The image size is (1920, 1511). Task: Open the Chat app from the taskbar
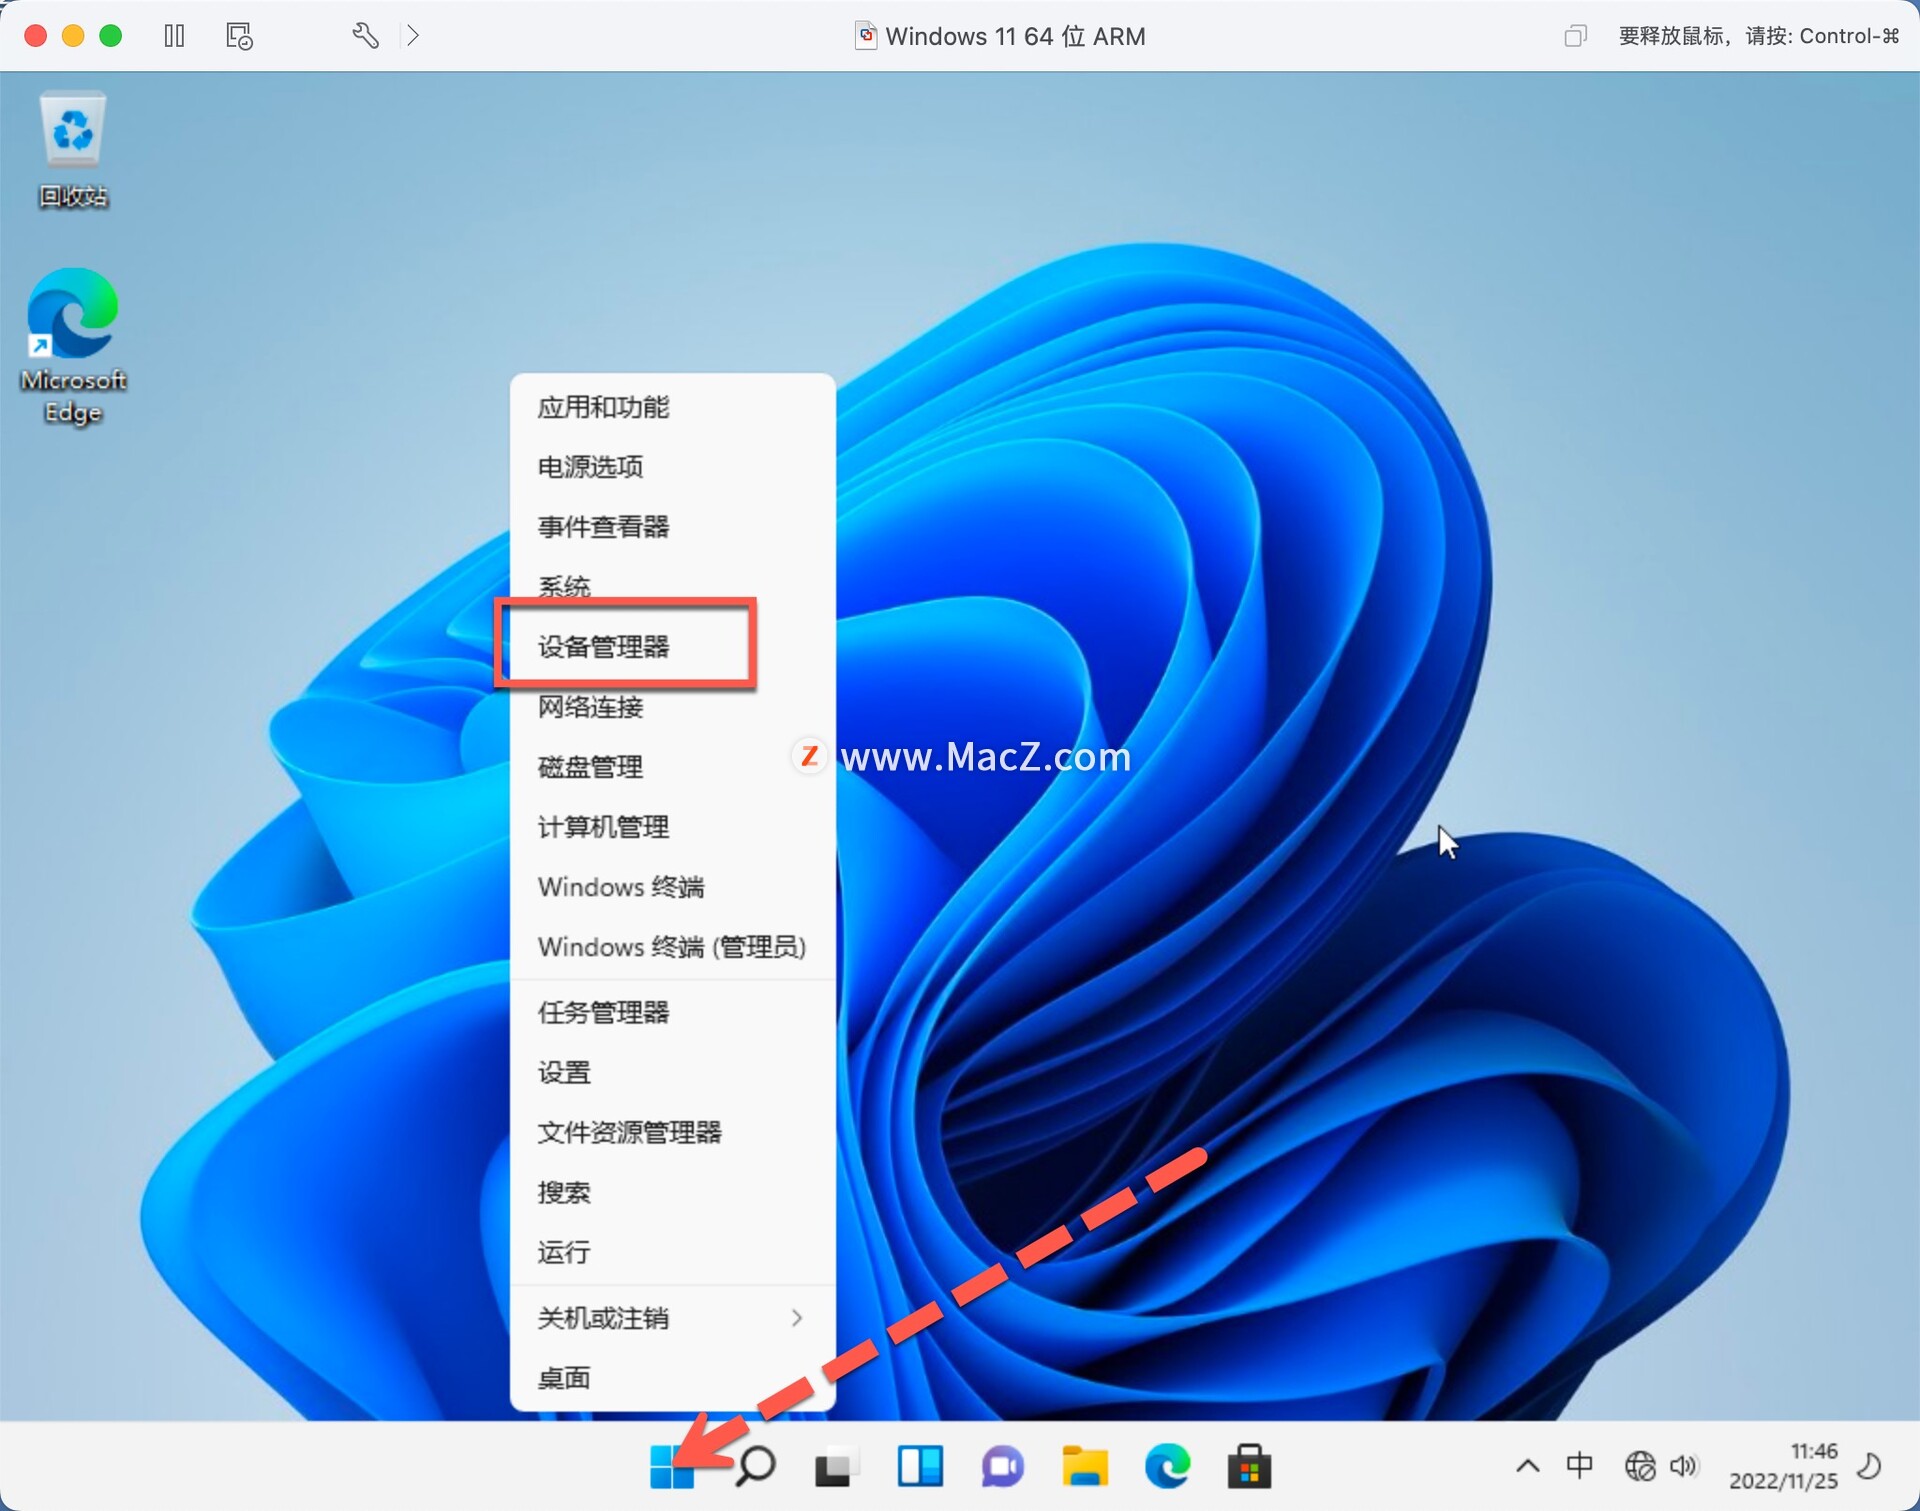point(1003,1466)
